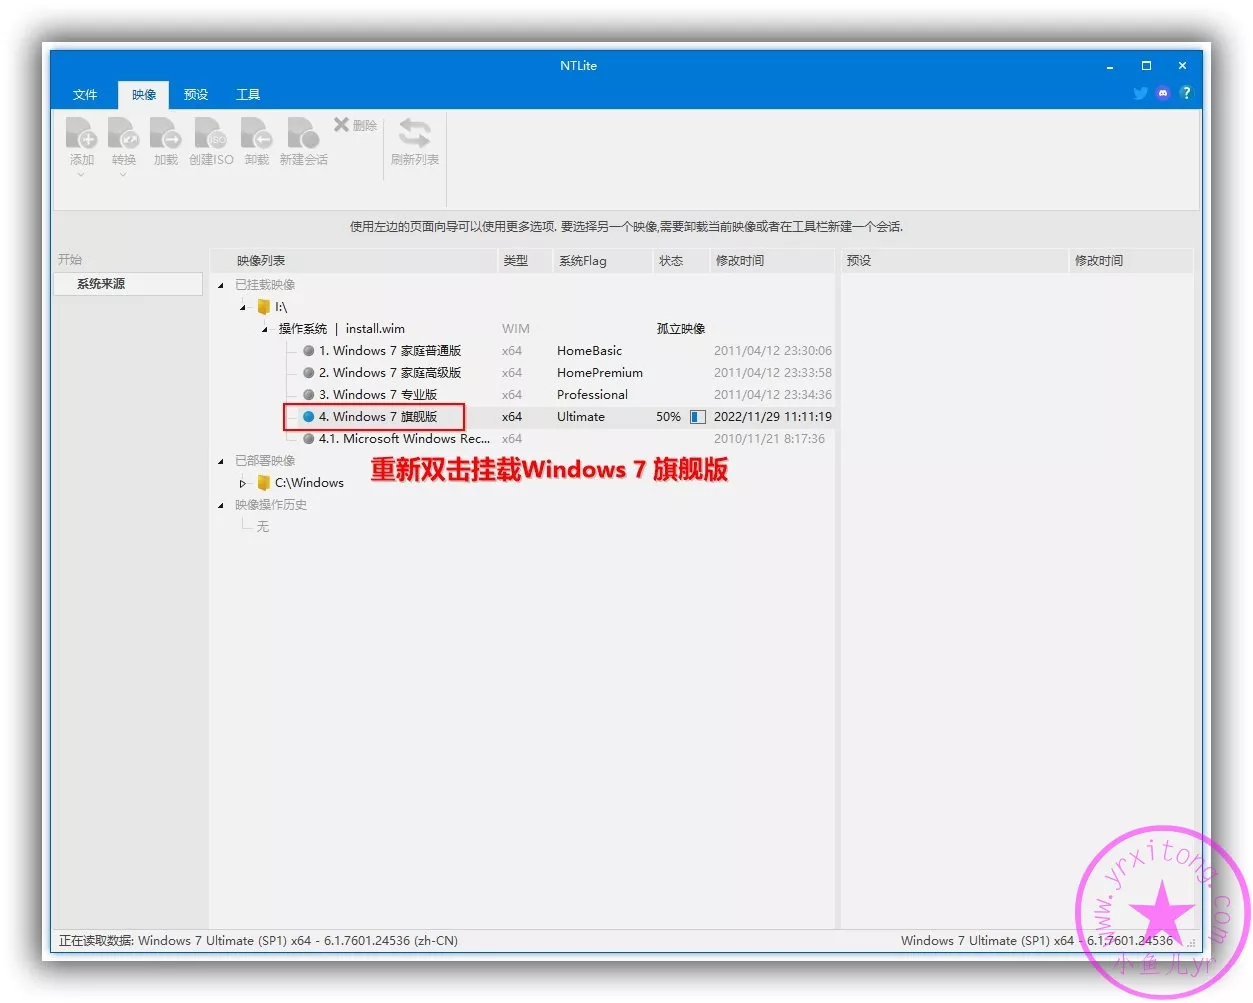
Task: Click the status dot of Windows 7 家庭高级版
Action: point(309,373)
